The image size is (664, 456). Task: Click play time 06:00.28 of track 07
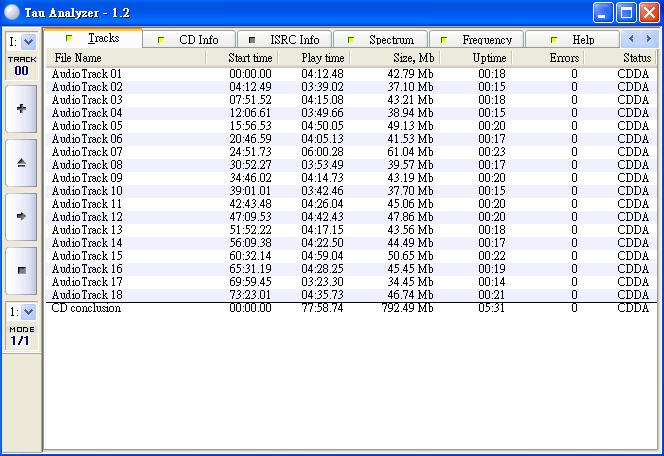point(322,152)
